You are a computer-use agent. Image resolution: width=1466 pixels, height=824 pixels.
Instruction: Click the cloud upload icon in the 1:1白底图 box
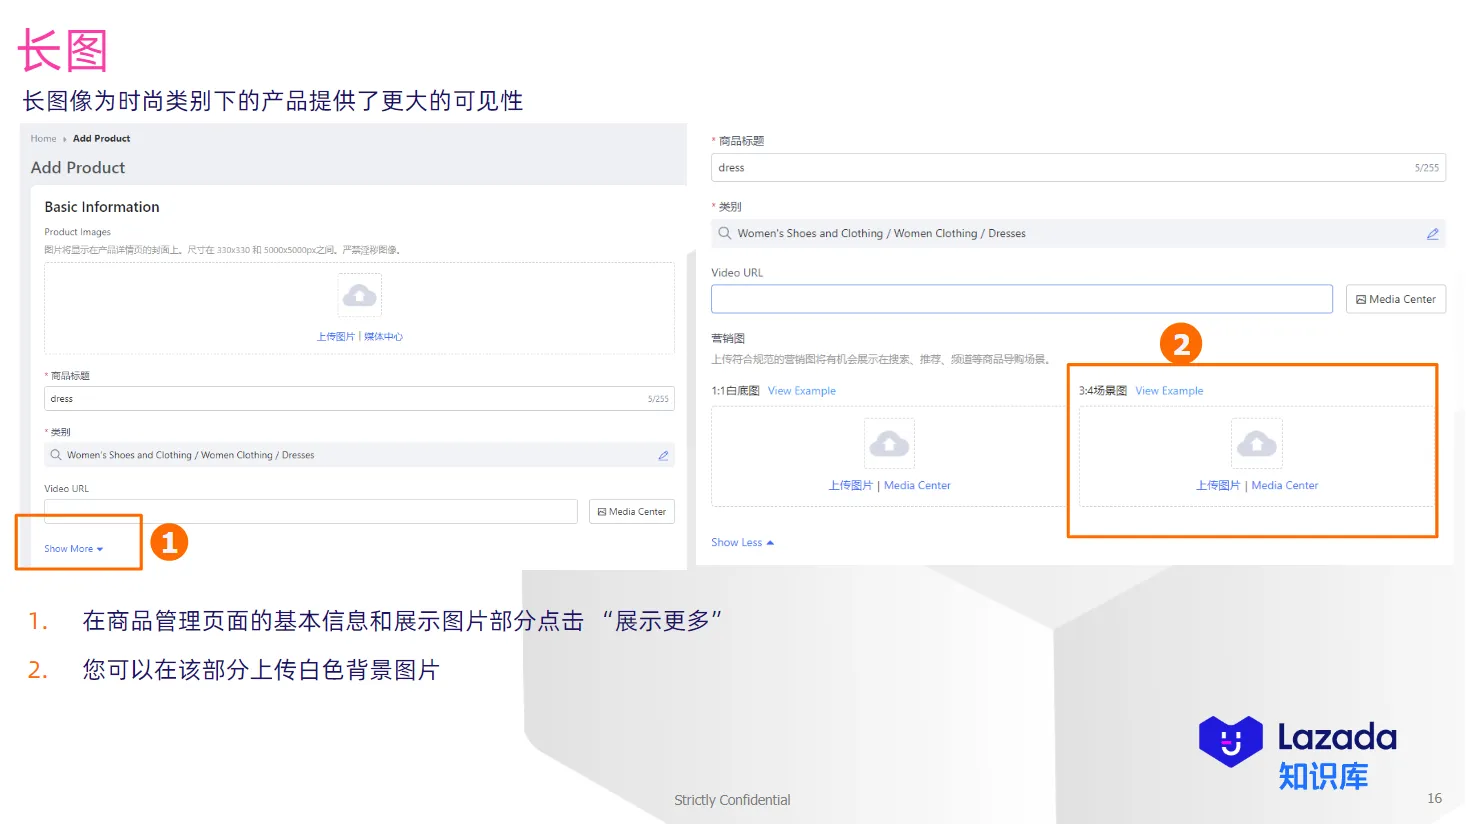point(889,443)
